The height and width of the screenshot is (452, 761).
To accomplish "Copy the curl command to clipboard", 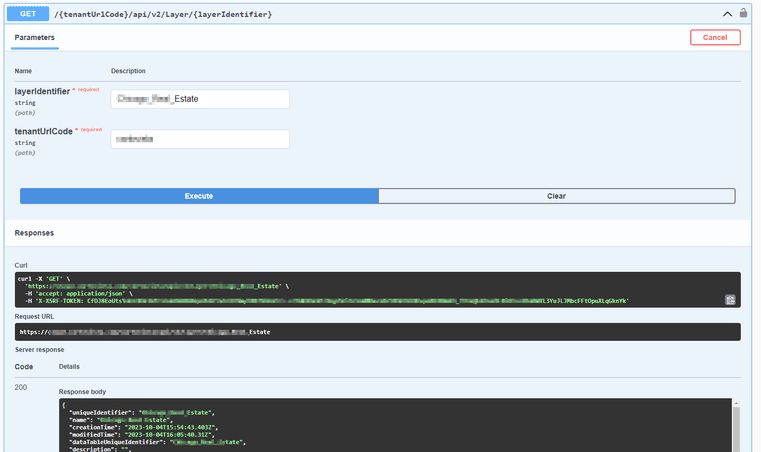I will [x=730, y=300].
